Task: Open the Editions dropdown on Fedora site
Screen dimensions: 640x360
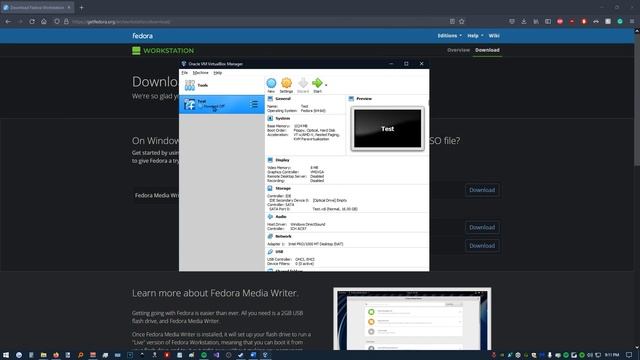Action: pyautogui.click(x=449, y=36)
